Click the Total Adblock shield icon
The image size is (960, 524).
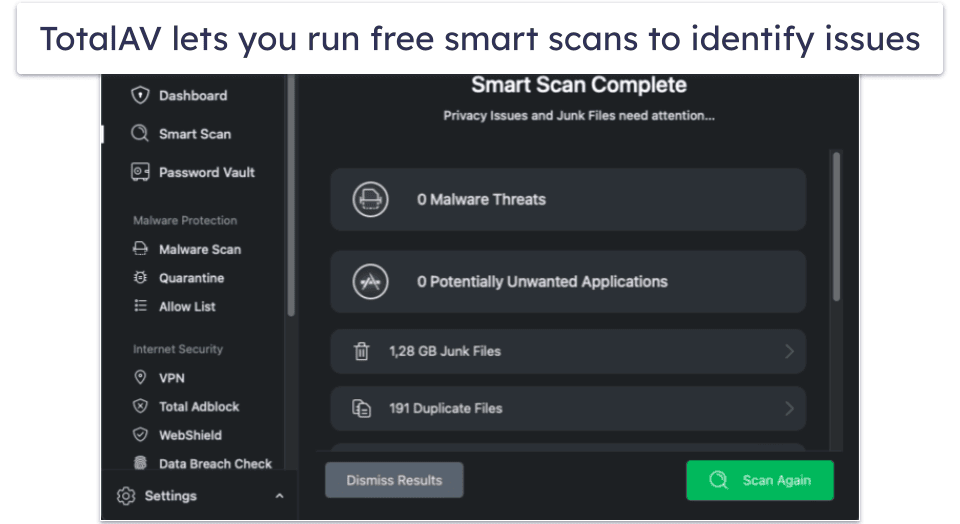(140, 407)
